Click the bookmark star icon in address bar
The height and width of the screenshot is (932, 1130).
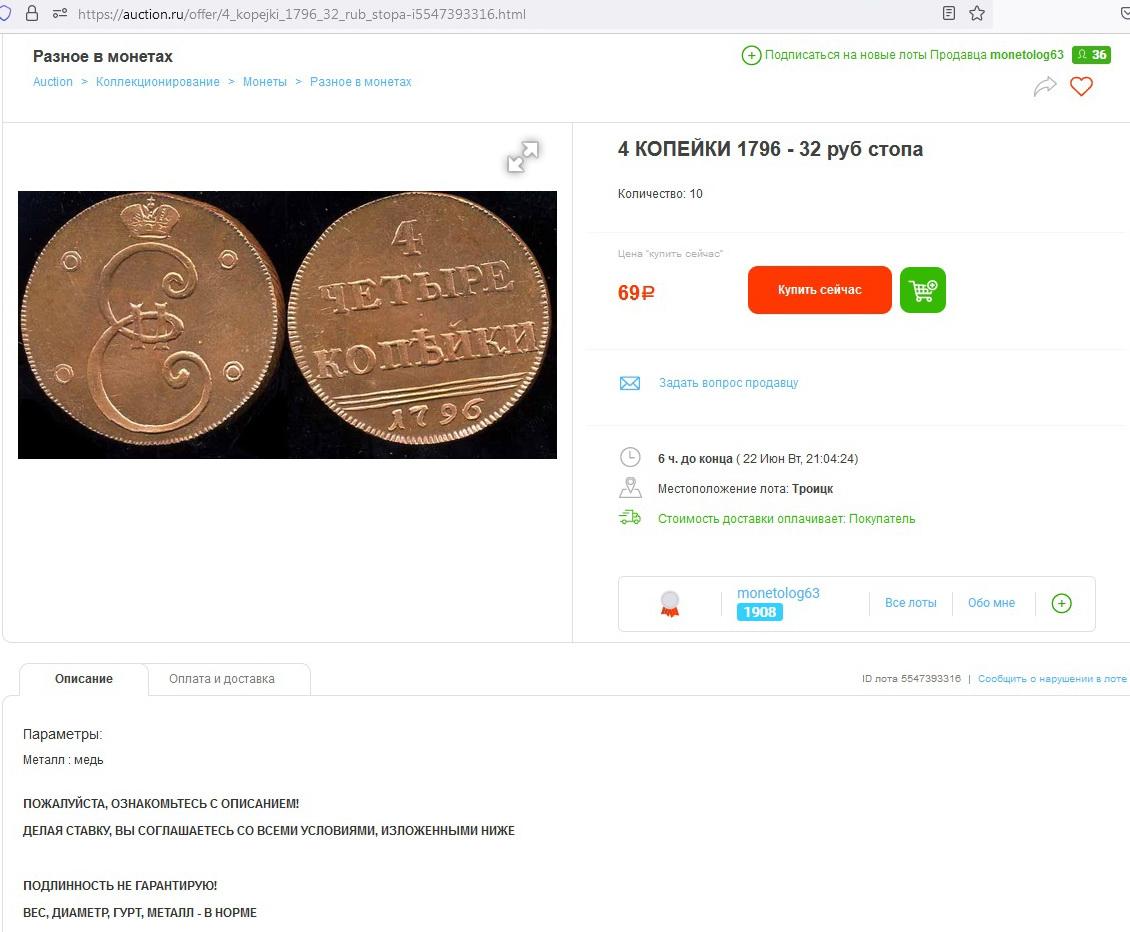[x=977, y=14]
